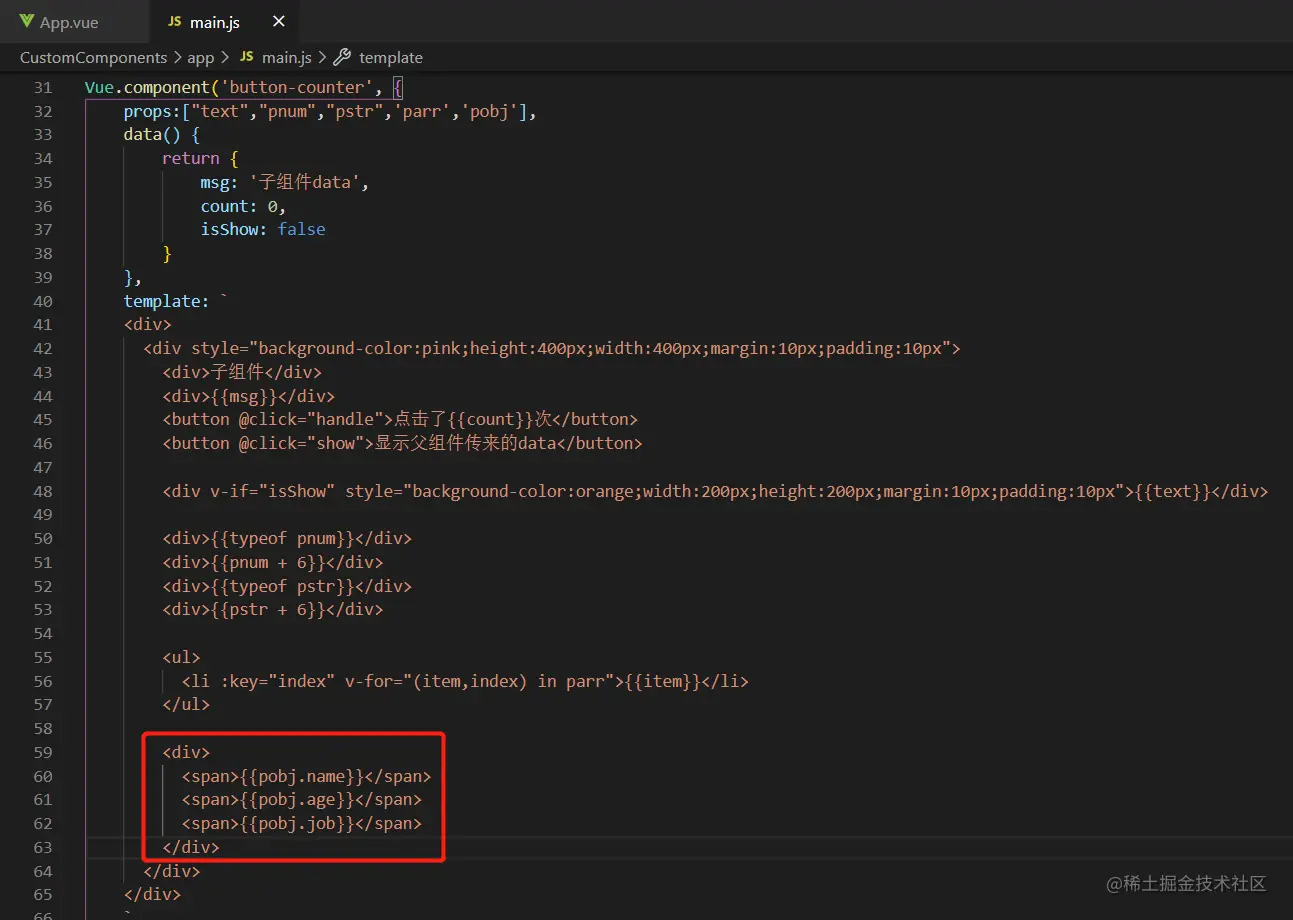Click the @click="handle" attribute

point(312,419)
